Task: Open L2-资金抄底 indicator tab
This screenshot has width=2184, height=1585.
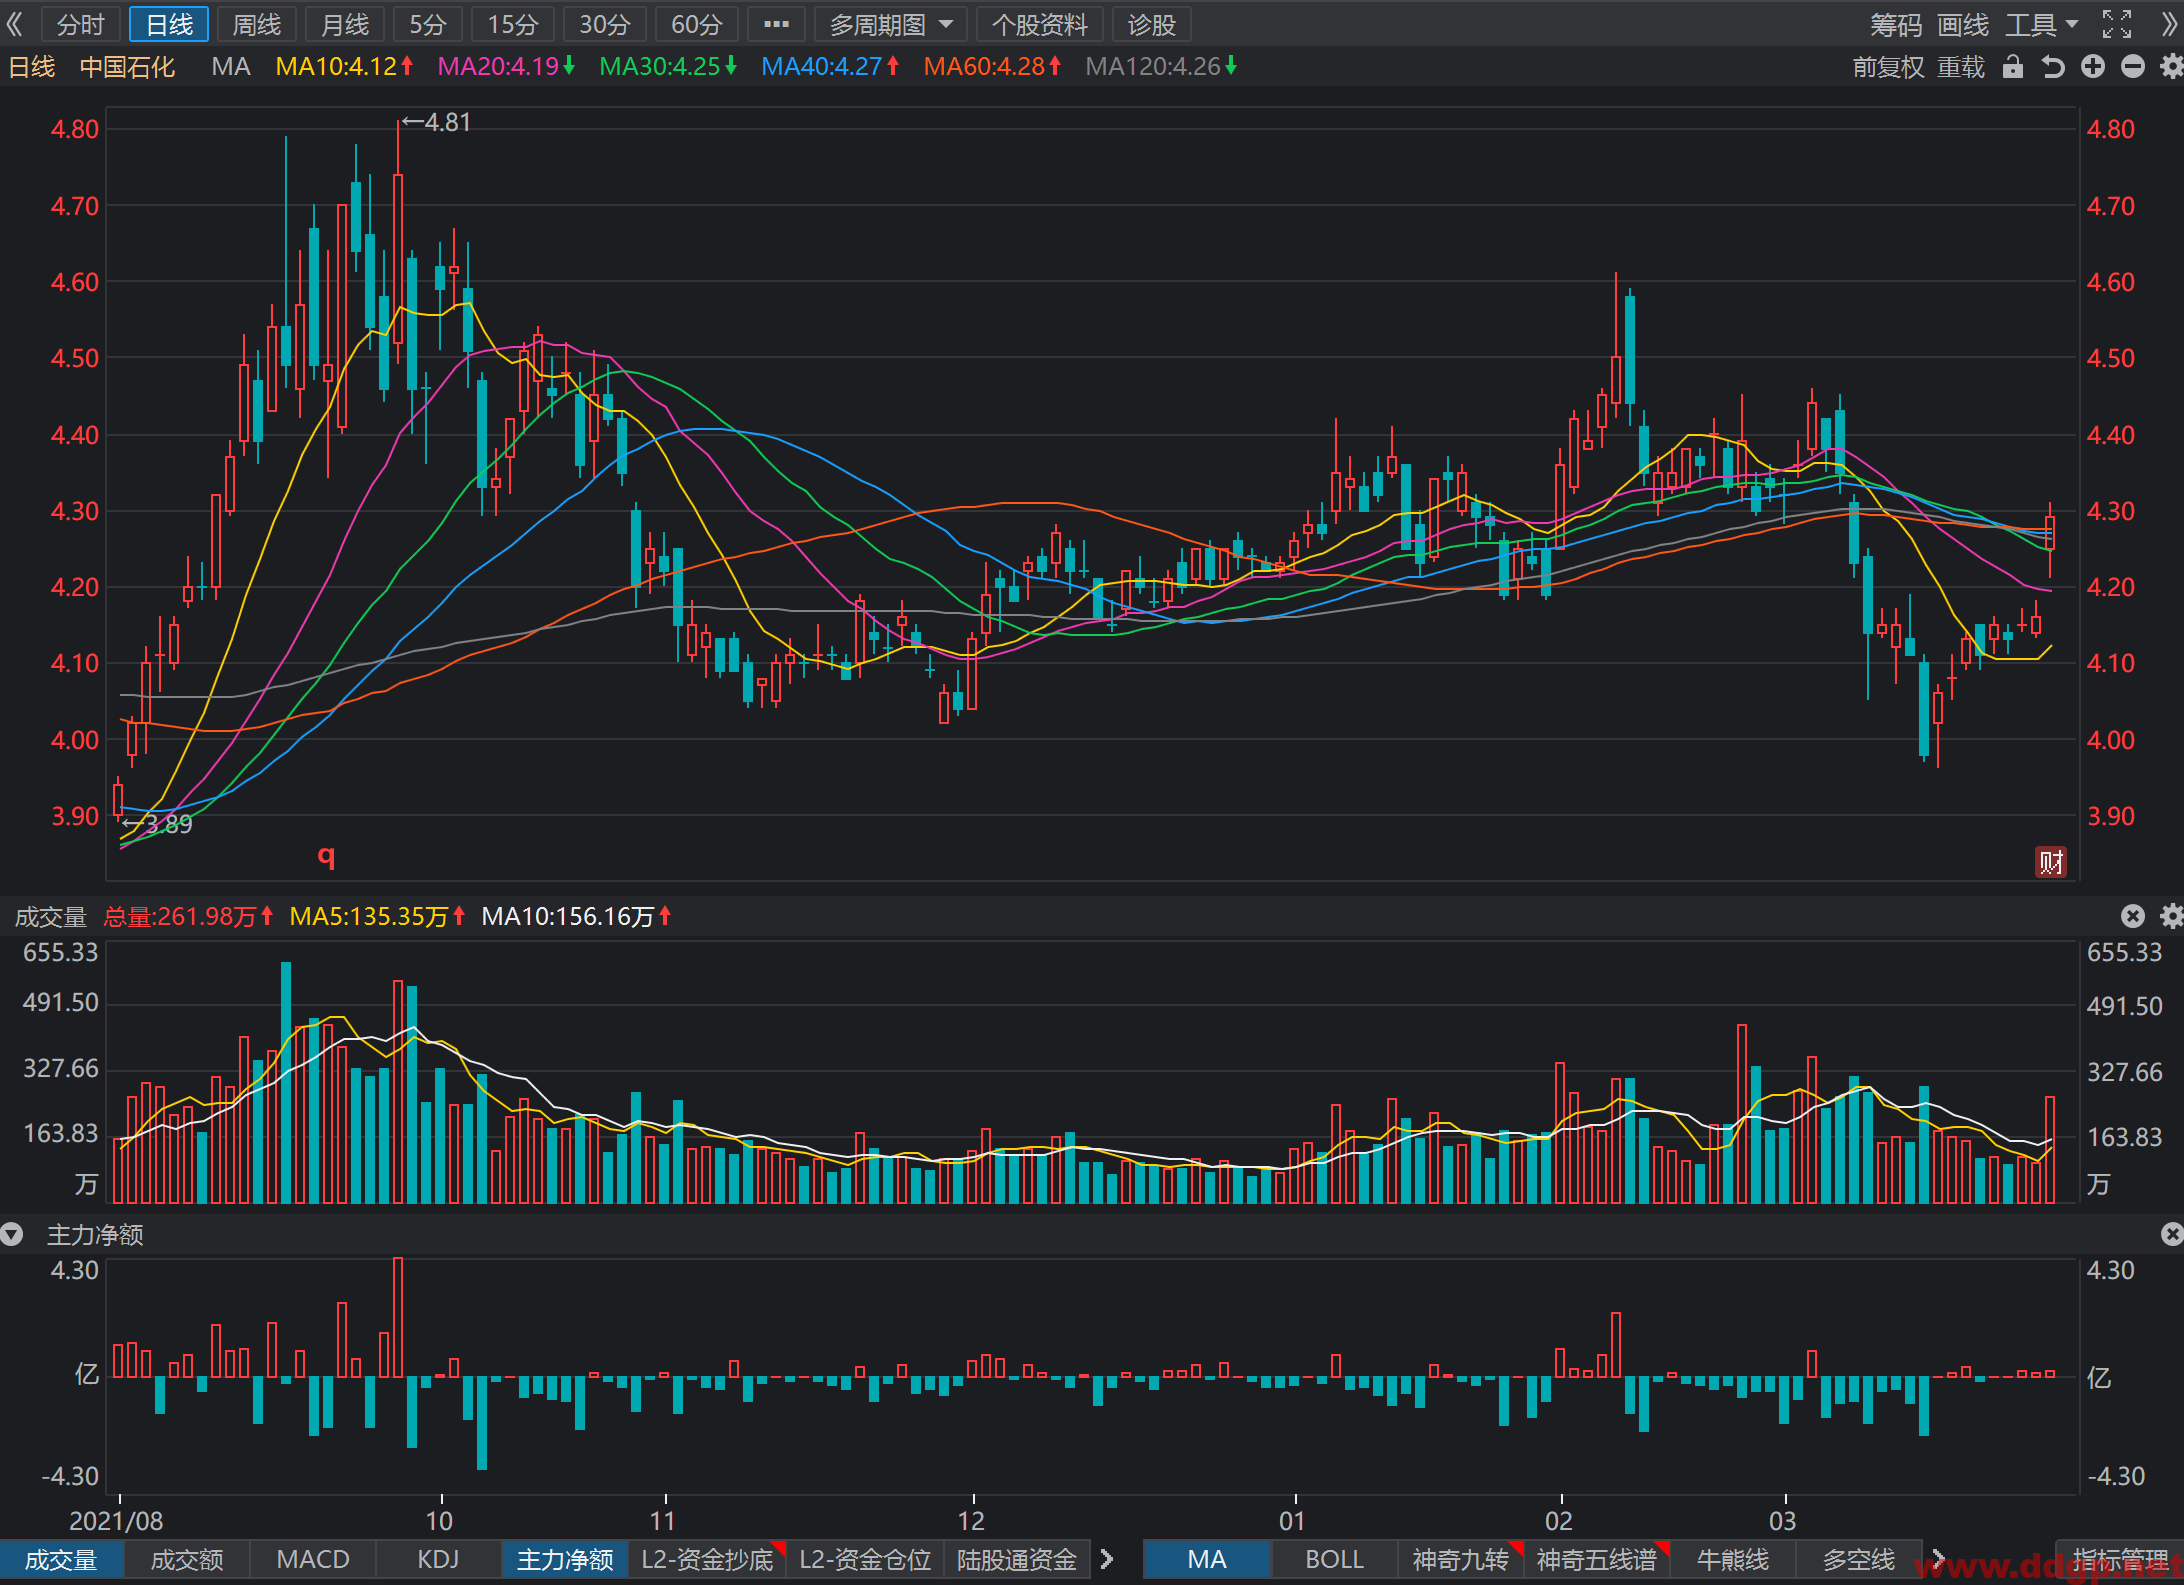Action: click(x=707, y=1559)
